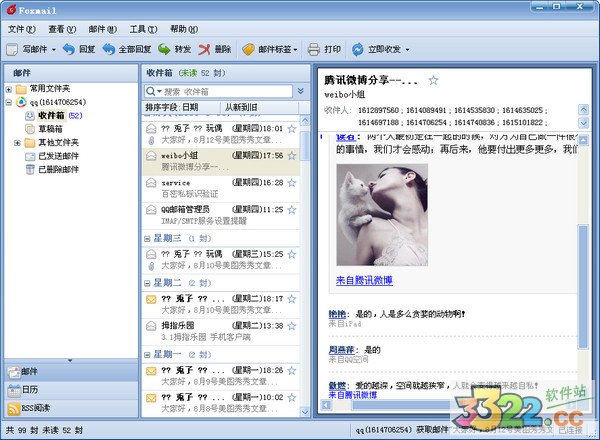Switch to the RSS阅读 panel
The width and height of the screenshot is (600, 440).
pos(71,409)
